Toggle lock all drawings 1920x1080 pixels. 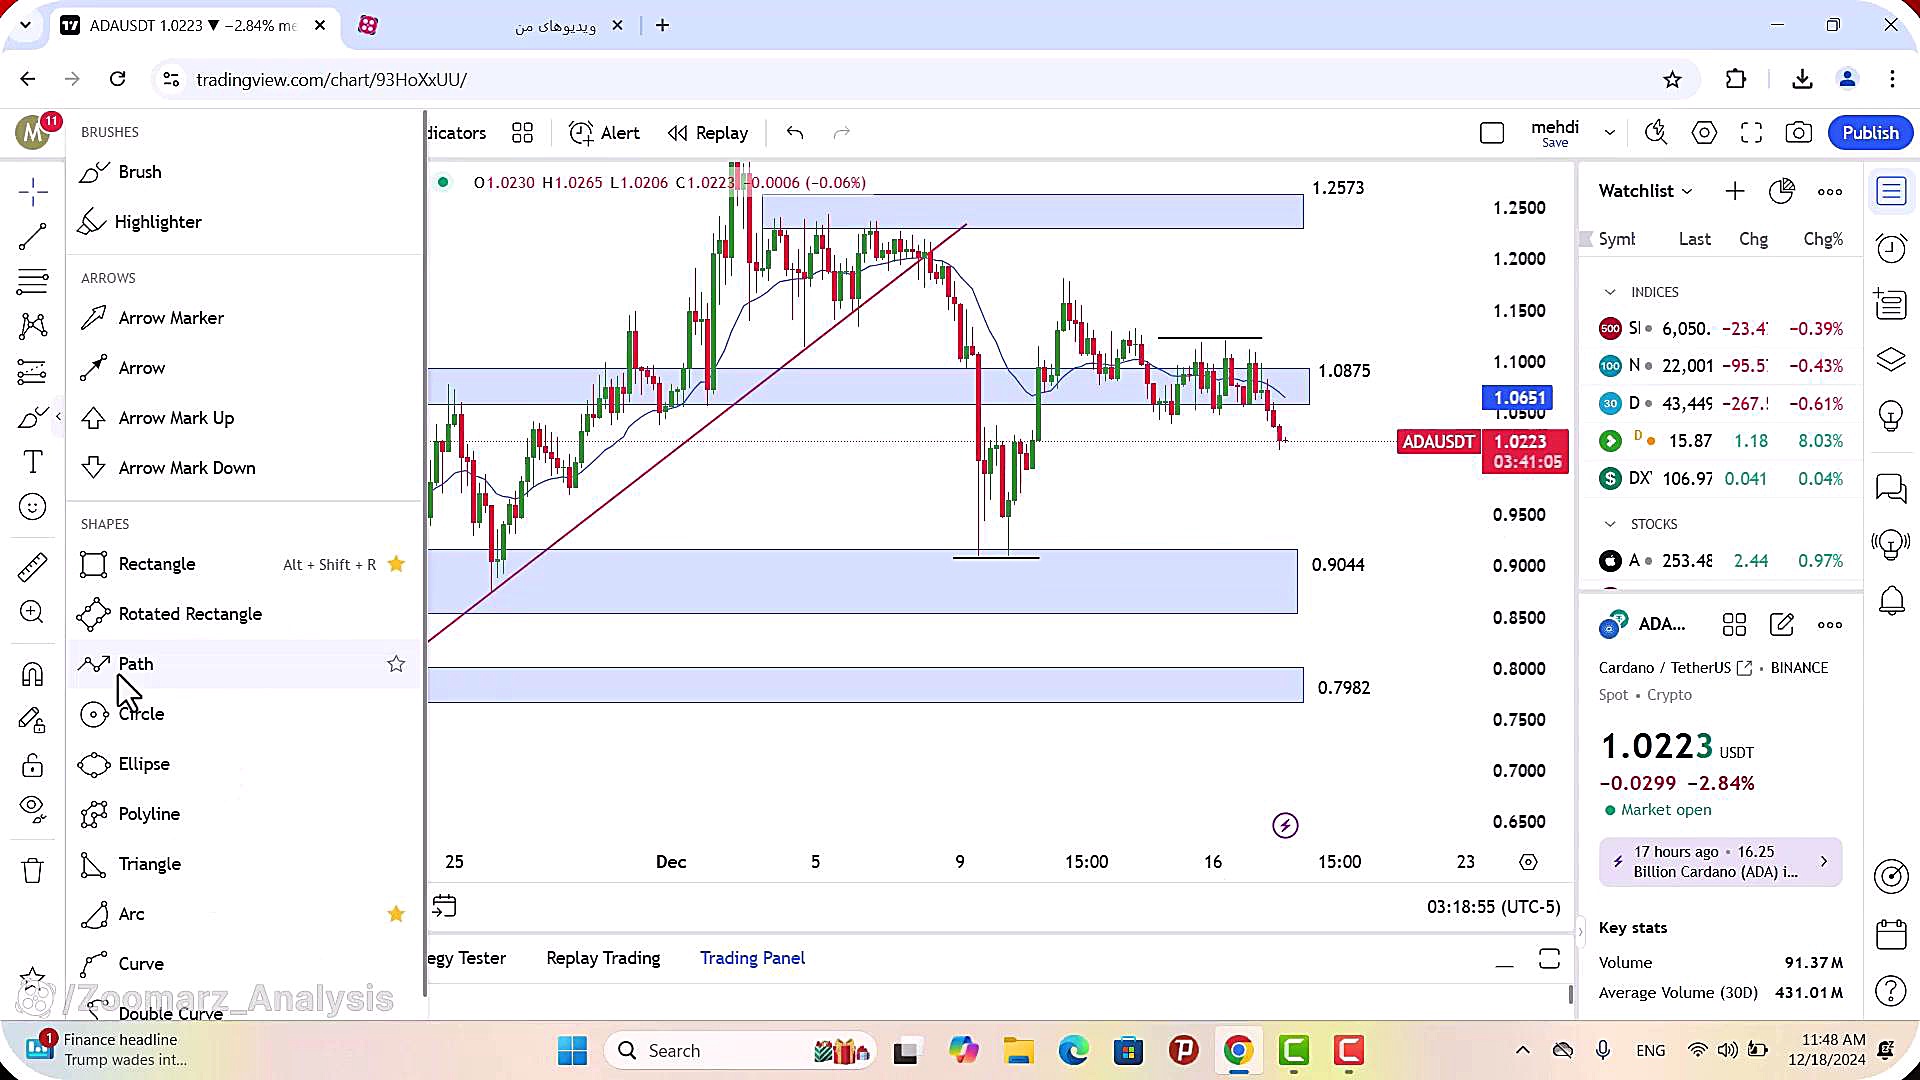[x=33, y=766]
